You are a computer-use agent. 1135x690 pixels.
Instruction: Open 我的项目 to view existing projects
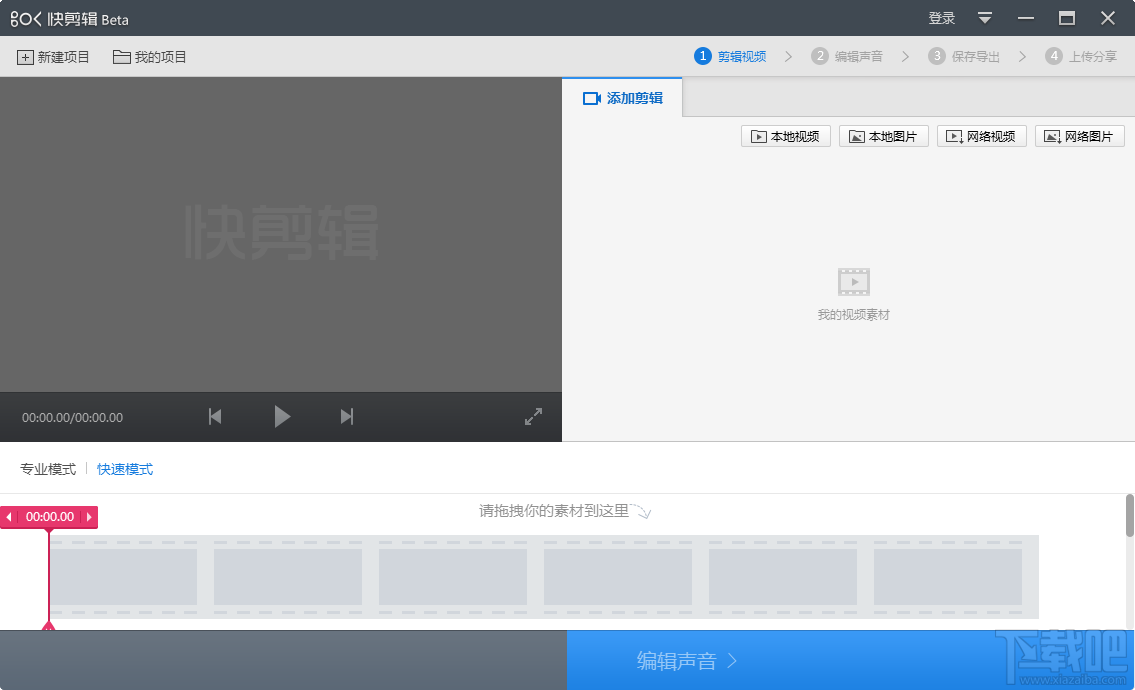[x=149, y=57]
